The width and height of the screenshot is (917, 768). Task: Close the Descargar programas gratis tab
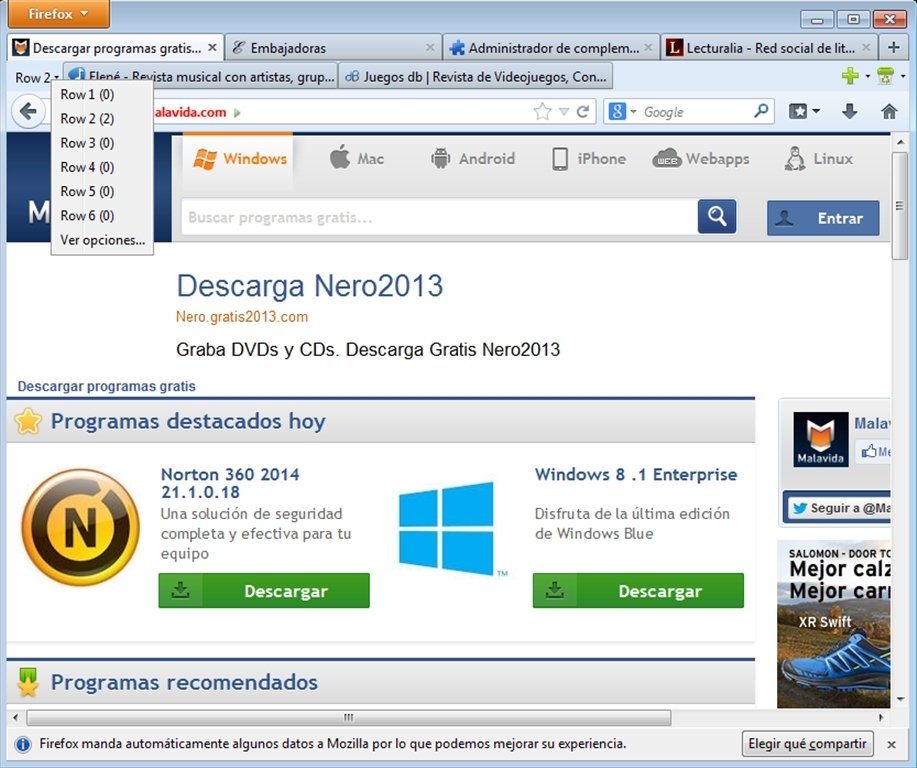coord(212,47)
